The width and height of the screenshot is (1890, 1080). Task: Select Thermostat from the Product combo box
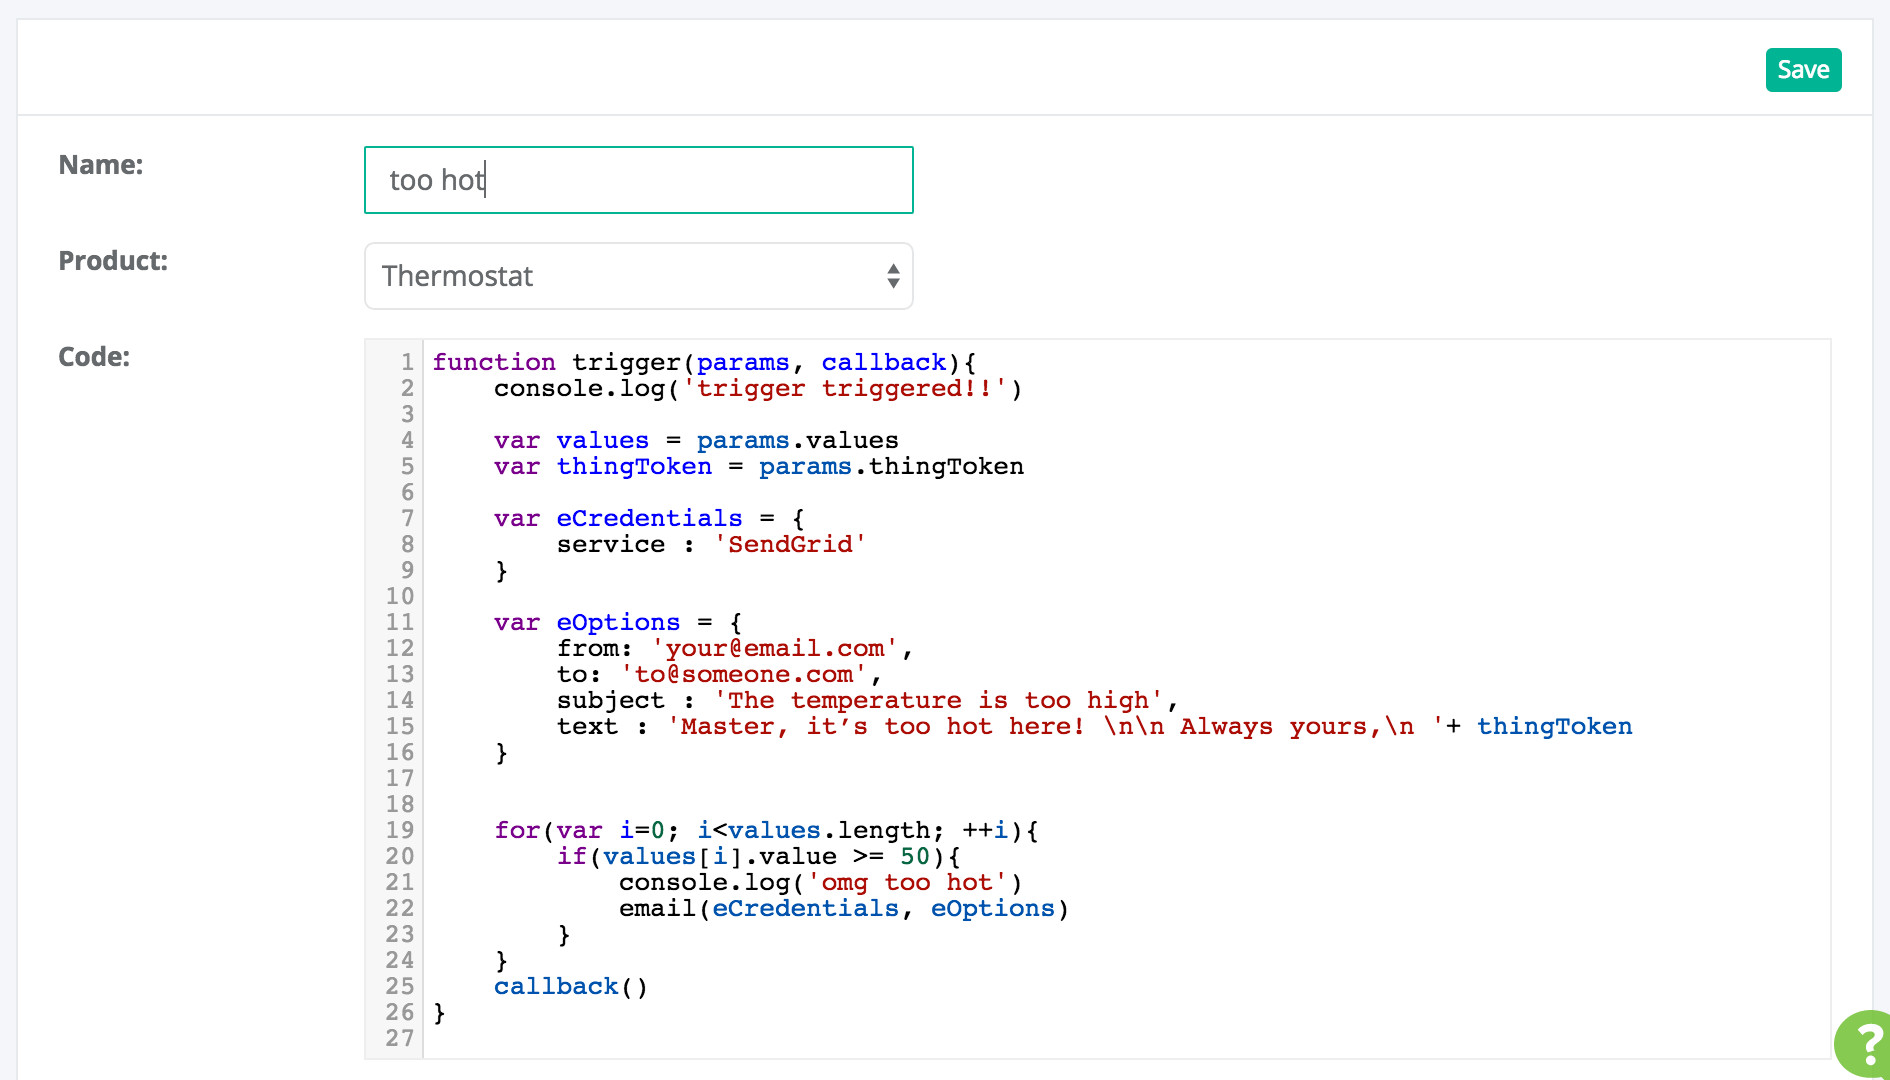point(639,276)
